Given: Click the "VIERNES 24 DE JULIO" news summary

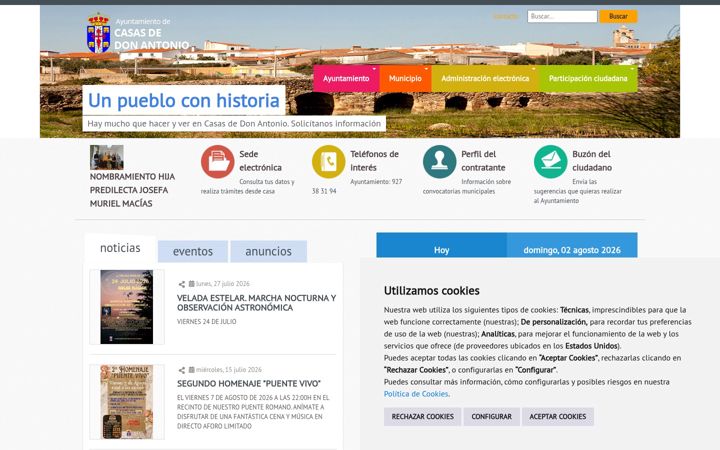Looking at the screenshot, I should coord(207,321).
